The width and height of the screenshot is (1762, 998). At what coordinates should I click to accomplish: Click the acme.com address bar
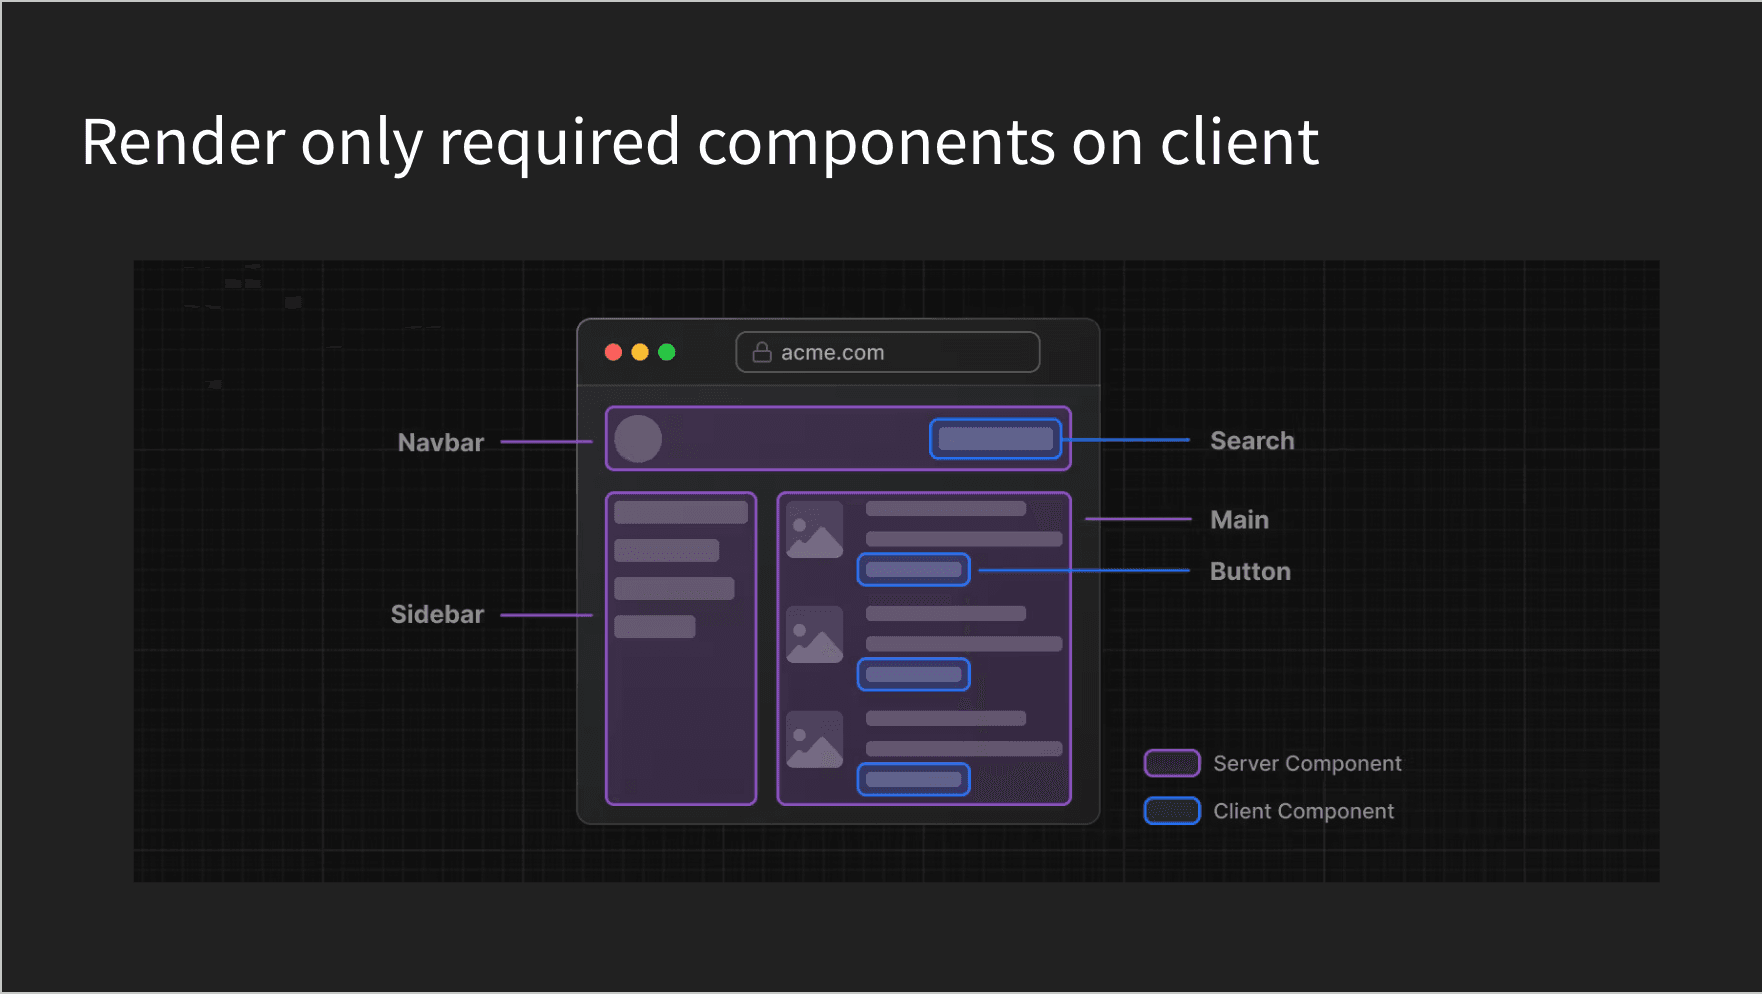888,352
